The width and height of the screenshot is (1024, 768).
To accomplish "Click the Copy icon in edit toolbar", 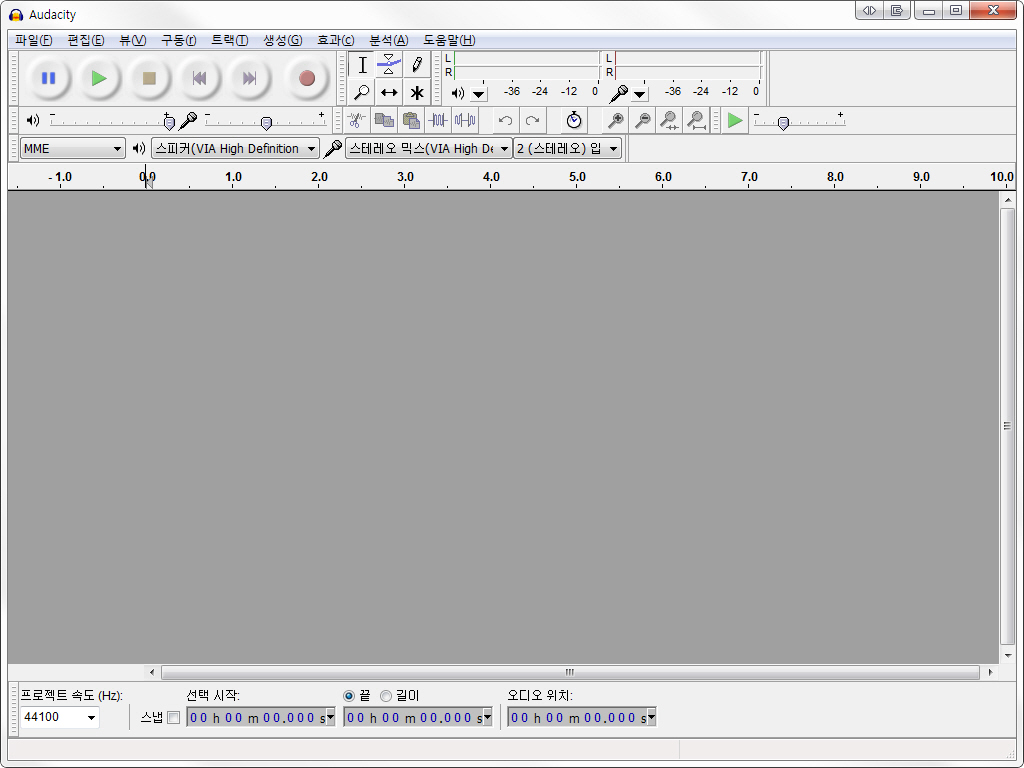I will coord(383,120).
